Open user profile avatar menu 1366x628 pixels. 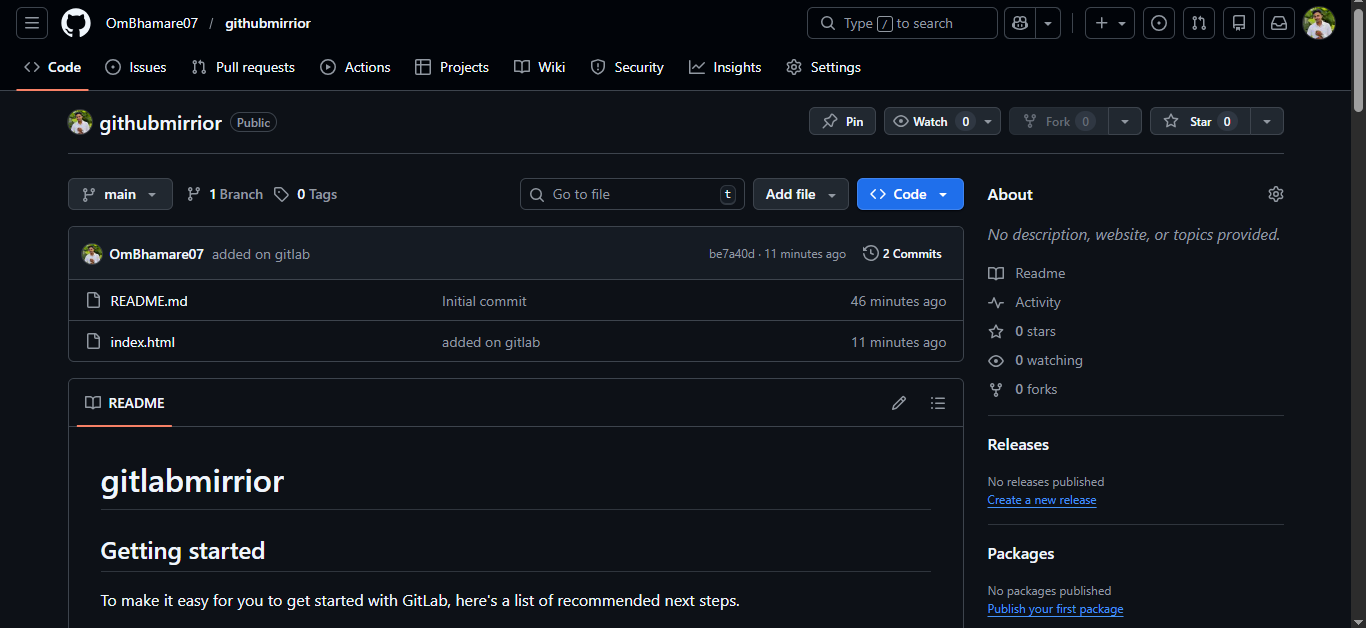(x=1319, y=23)
